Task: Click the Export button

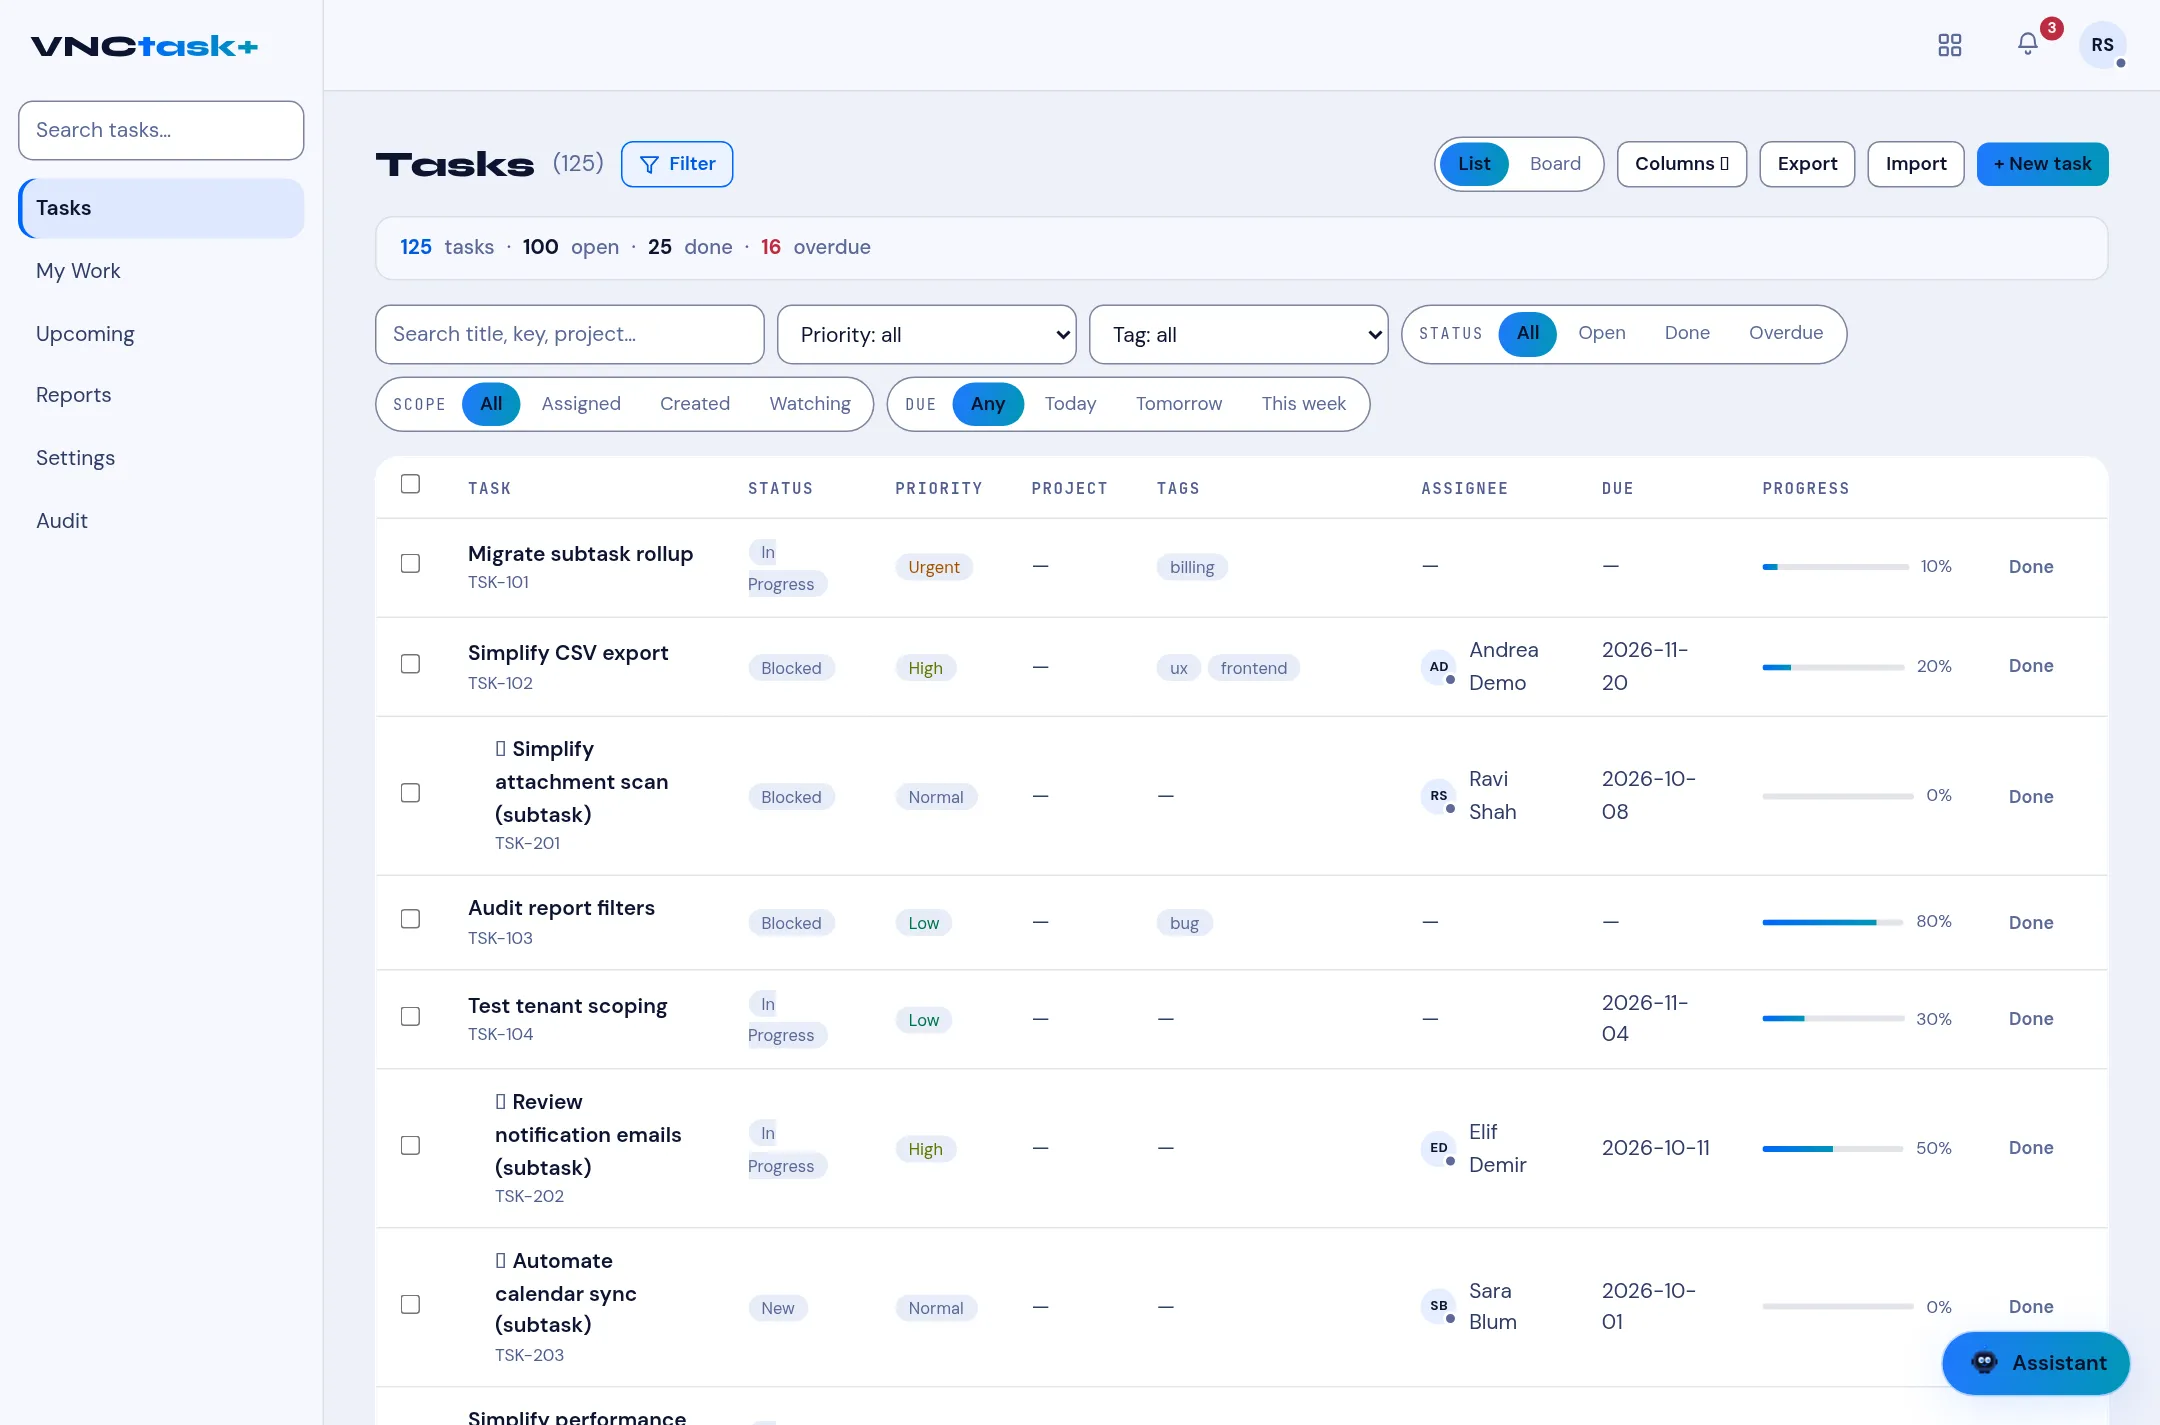Action: click(1807, 164)
